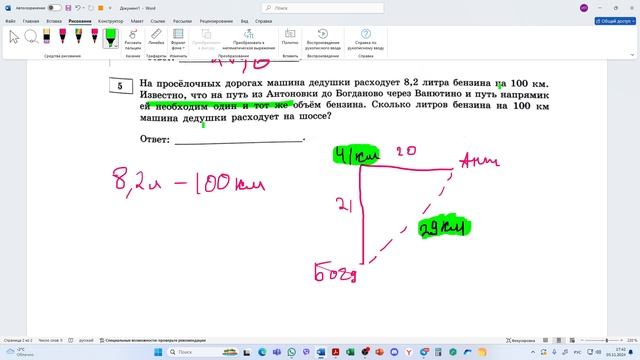Viewport: 640px width, 360px height.
Task: Switch to the Конструктор tab
Action: 111,21
